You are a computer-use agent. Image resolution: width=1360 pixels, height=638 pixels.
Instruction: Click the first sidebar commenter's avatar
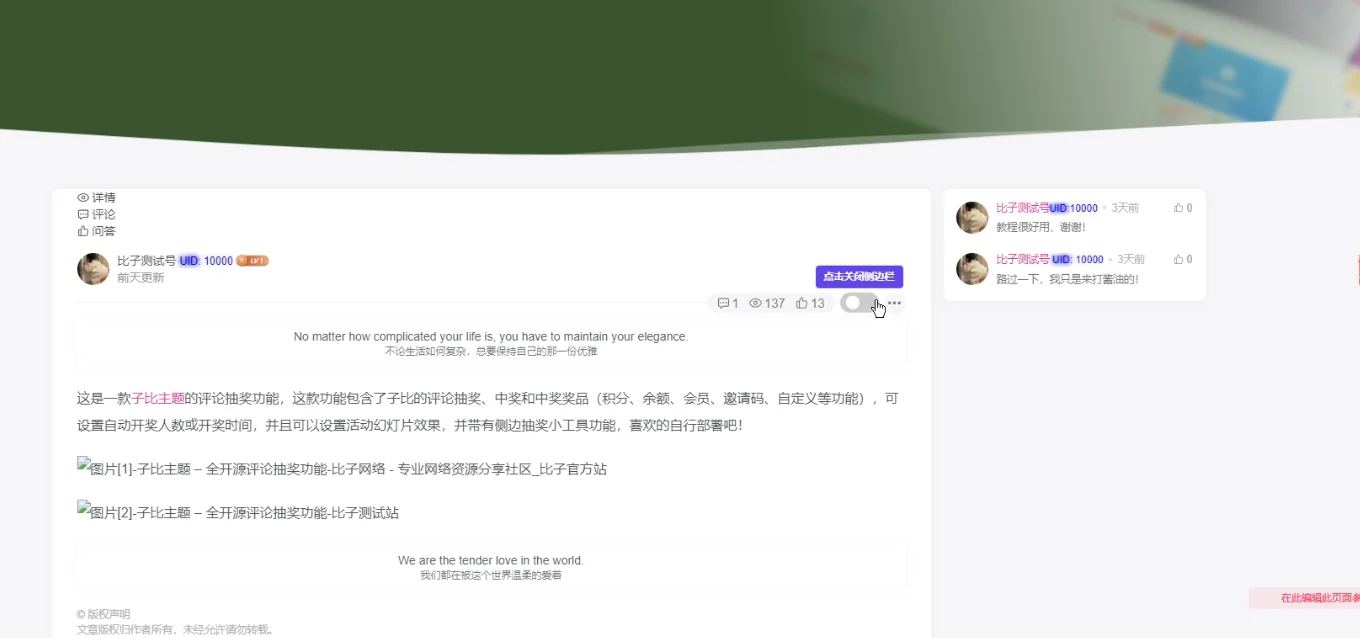tap(972, 217)
